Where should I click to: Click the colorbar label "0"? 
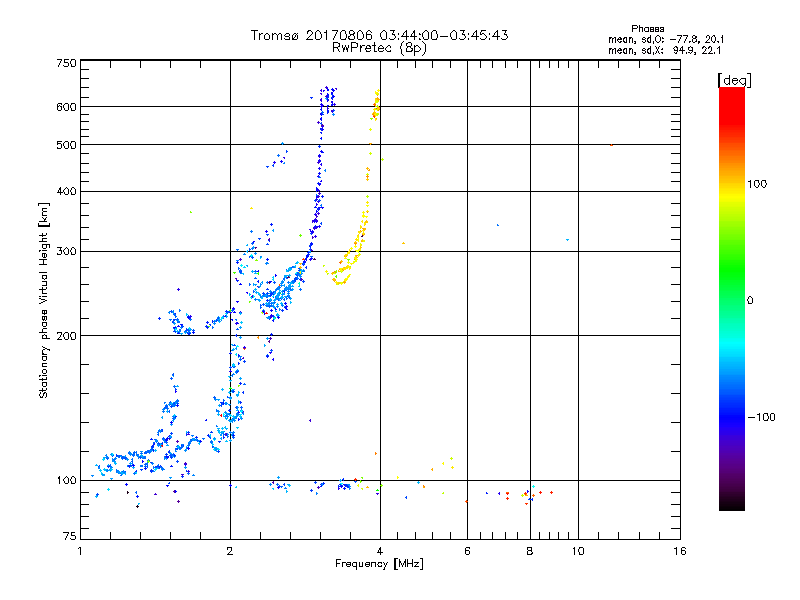point(750,301)
